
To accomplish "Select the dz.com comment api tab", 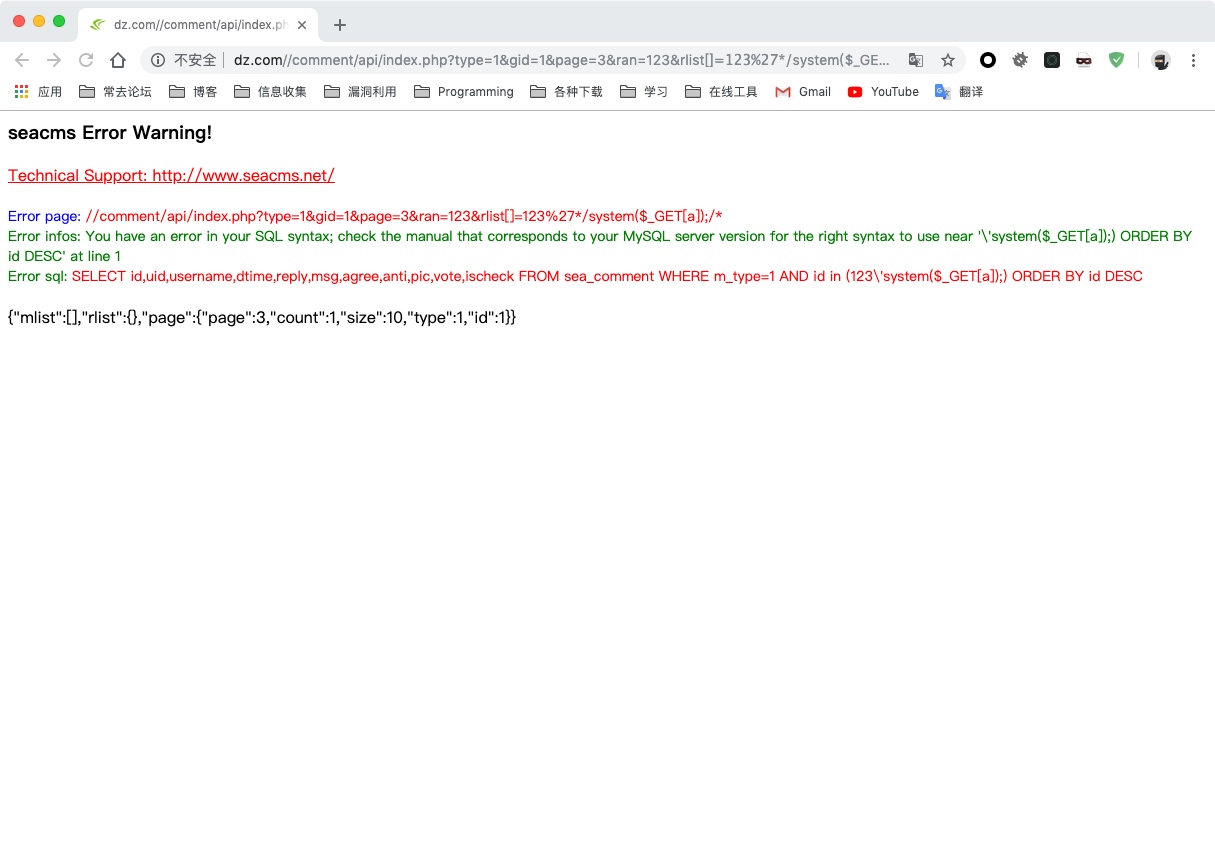I will 198,25.
